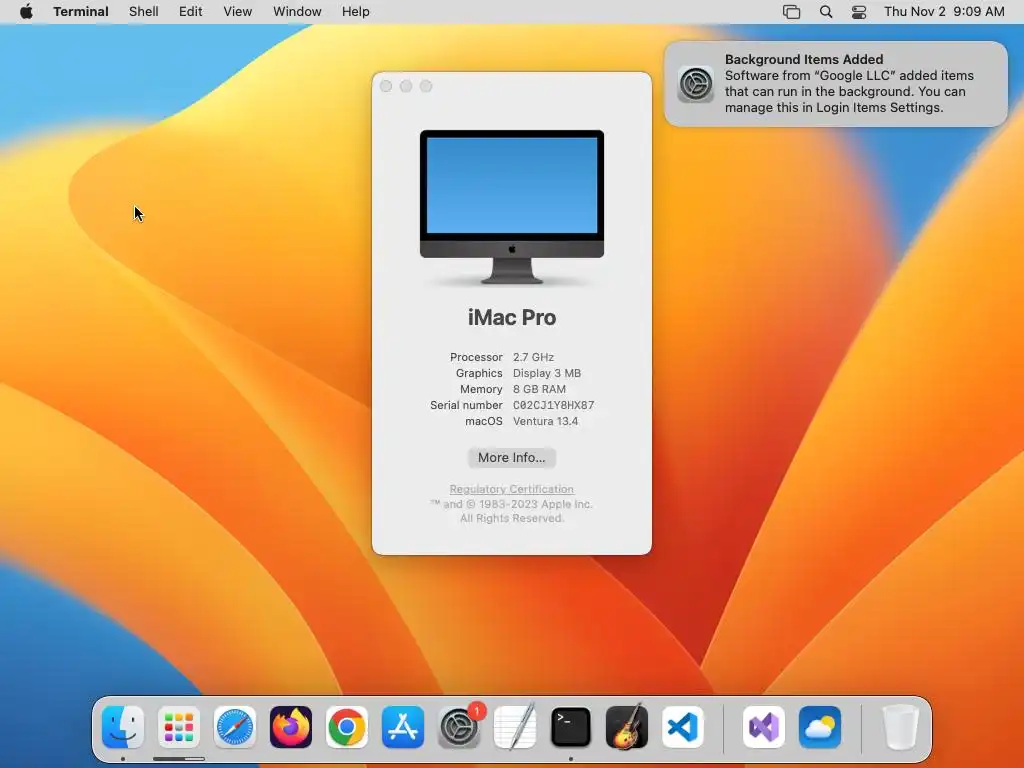
Task: Click the Display 3 MB graphics value
Action: tap(547, 374)
